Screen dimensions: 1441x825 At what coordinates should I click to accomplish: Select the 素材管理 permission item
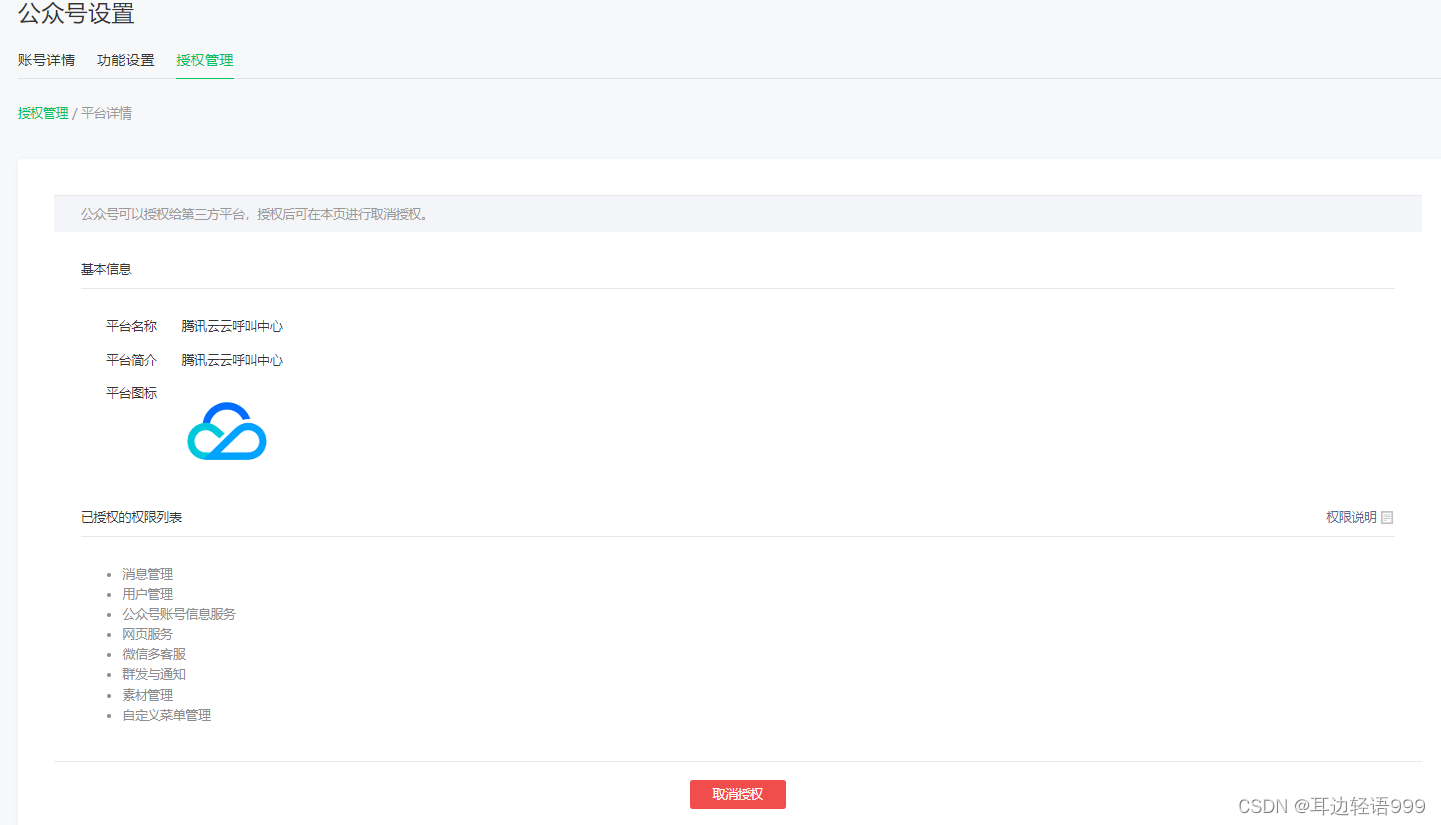click(x=148, y=695)
